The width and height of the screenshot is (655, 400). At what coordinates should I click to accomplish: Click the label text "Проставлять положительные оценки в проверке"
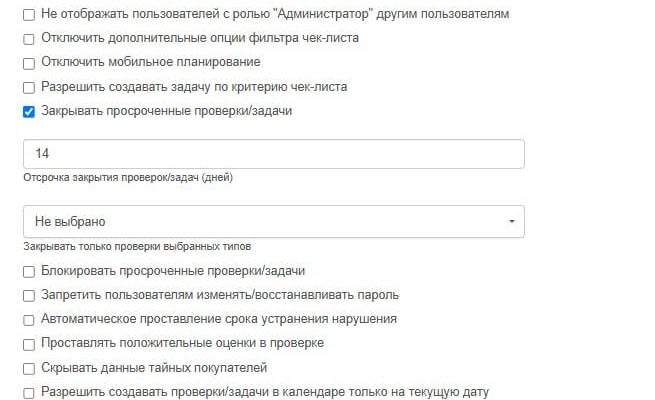(182, 343)
